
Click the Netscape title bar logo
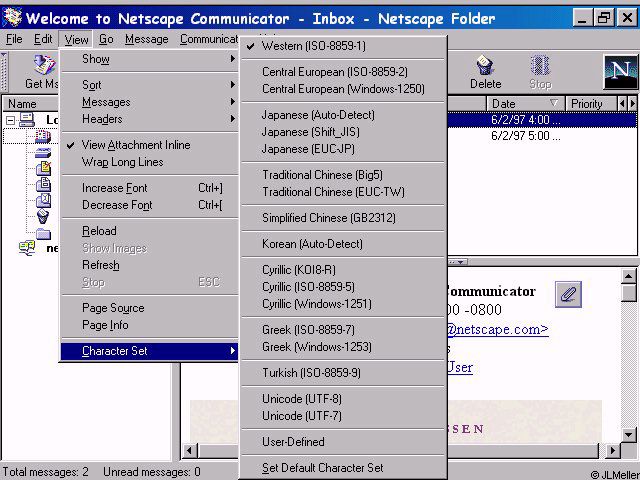[12, 18]
